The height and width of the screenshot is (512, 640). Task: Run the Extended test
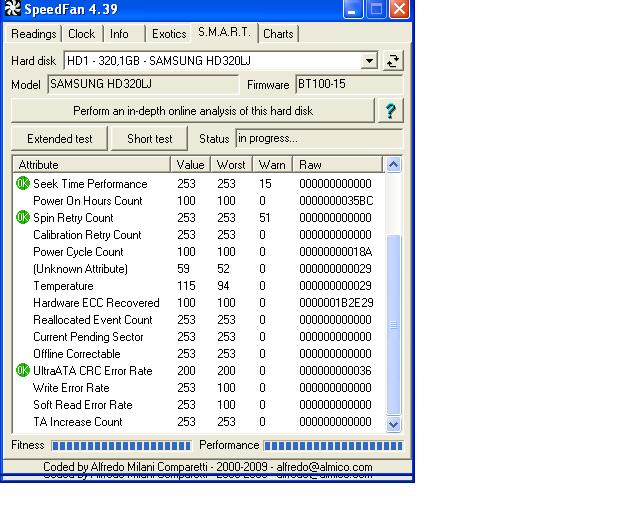click(60, 139)
